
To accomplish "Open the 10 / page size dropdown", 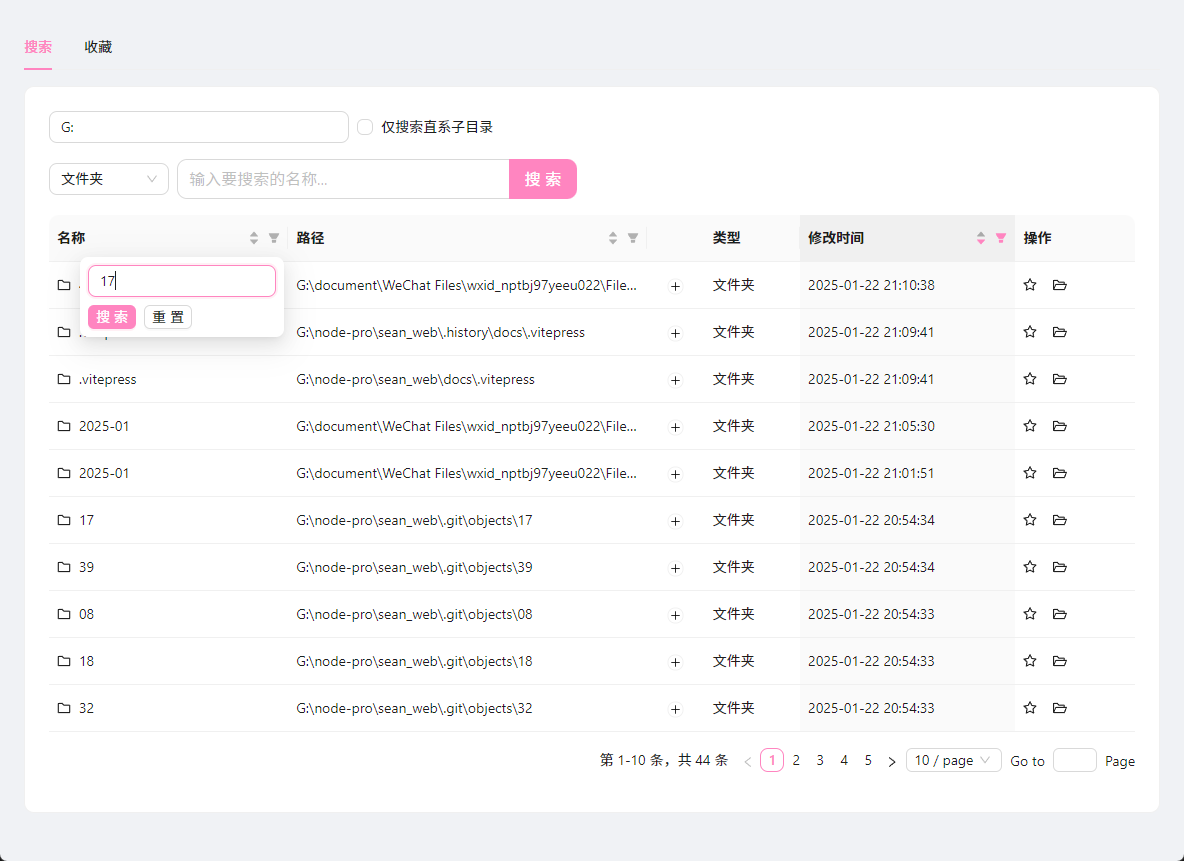I will point(953,760).
